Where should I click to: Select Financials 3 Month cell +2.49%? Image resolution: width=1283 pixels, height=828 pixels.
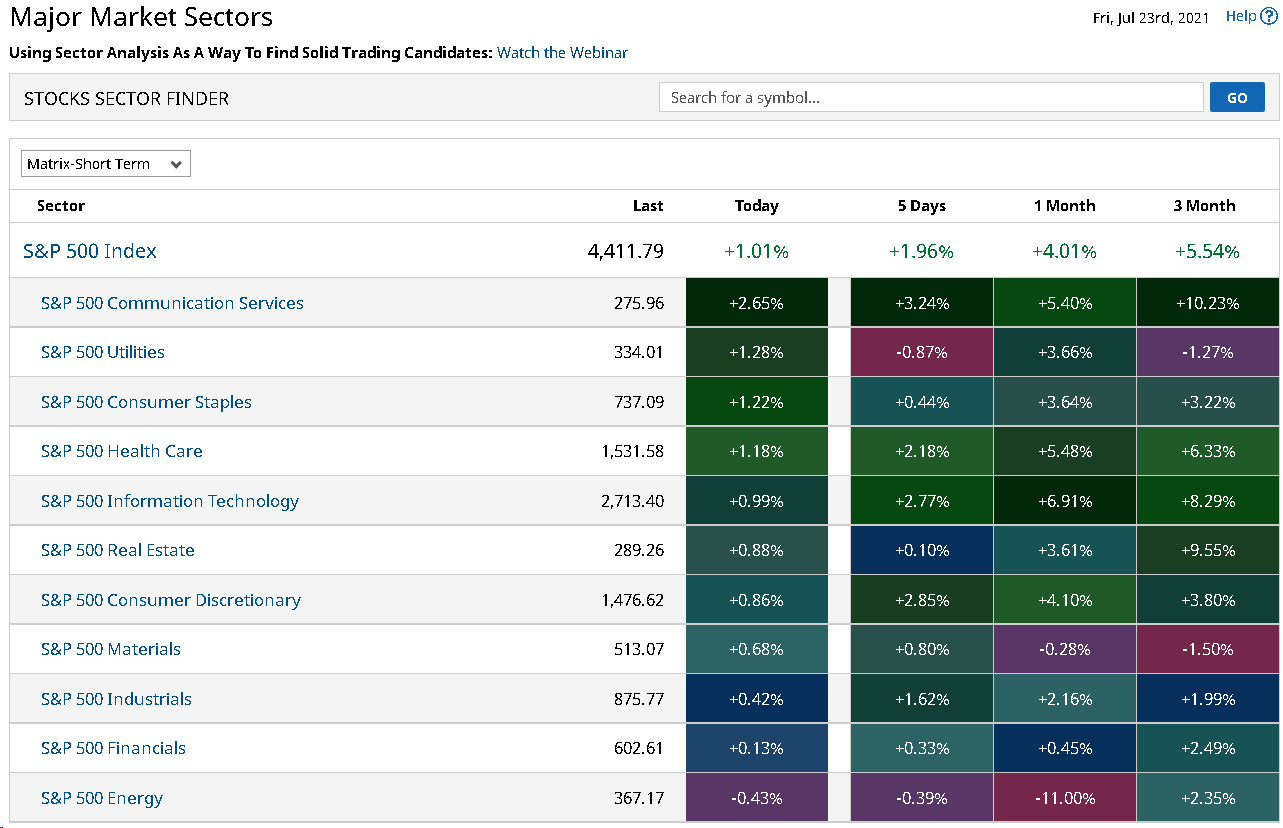pos(1208,748)
